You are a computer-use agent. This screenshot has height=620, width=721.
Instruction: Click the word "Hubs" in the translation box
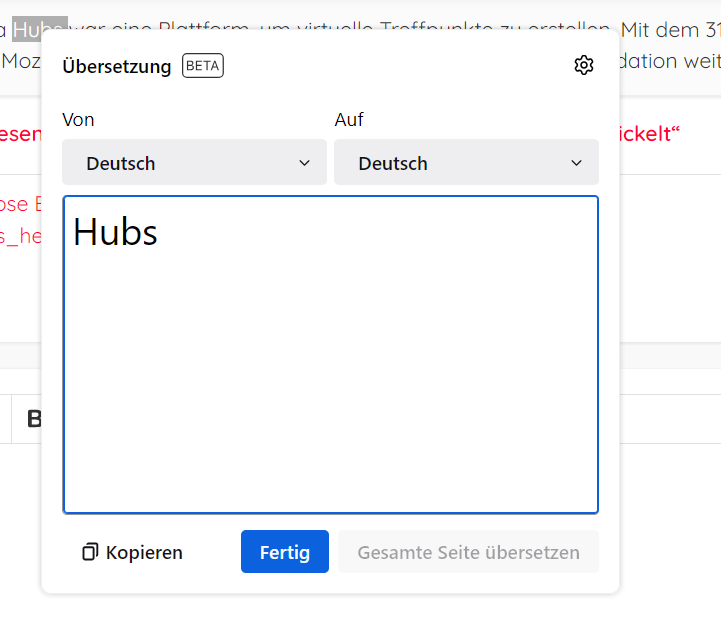pos(116,232)
